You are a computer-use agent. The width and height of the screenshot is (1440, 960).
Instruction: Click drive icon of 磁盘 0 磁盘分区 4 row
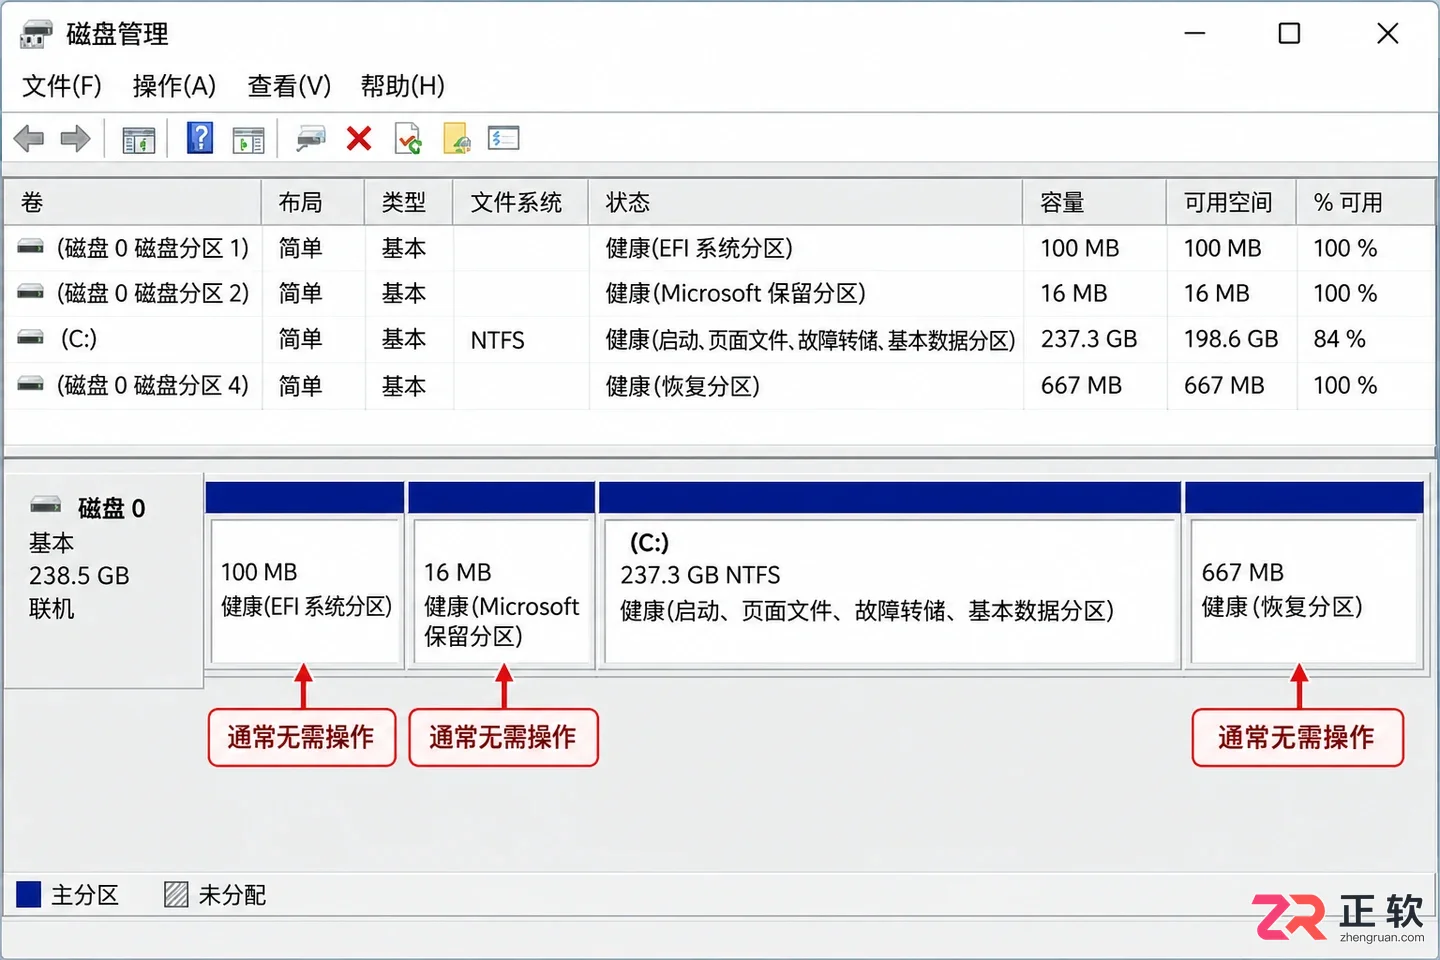[x=31, y=384]
